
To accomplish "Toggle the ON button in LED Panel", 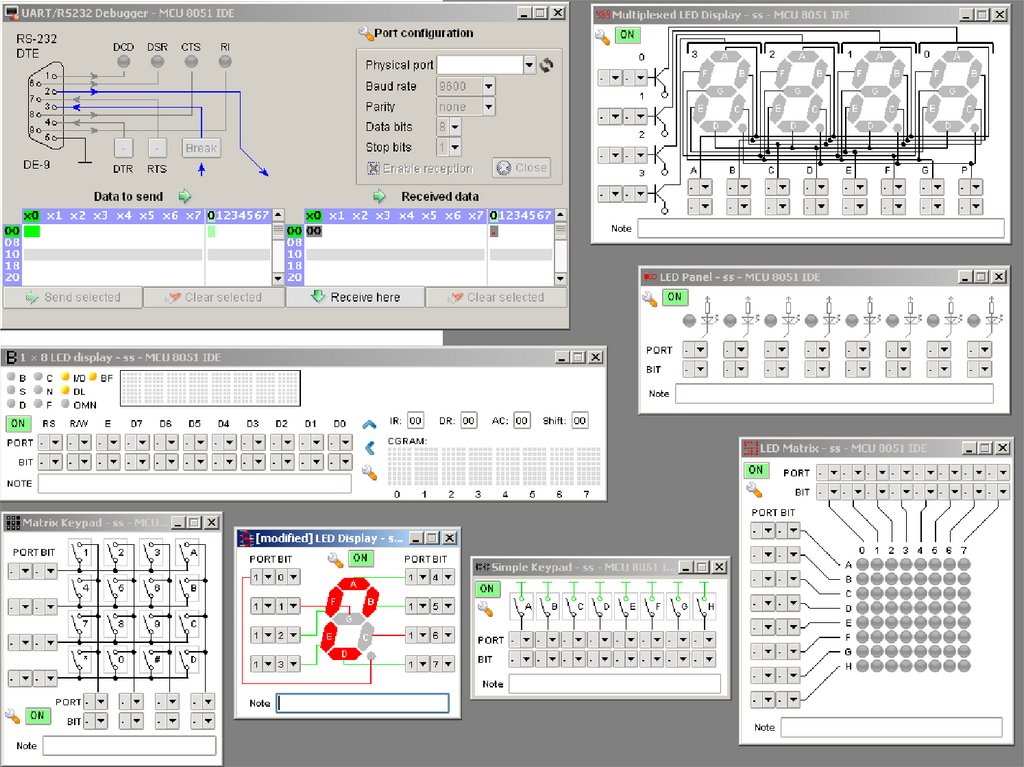I will coord(675,297).
